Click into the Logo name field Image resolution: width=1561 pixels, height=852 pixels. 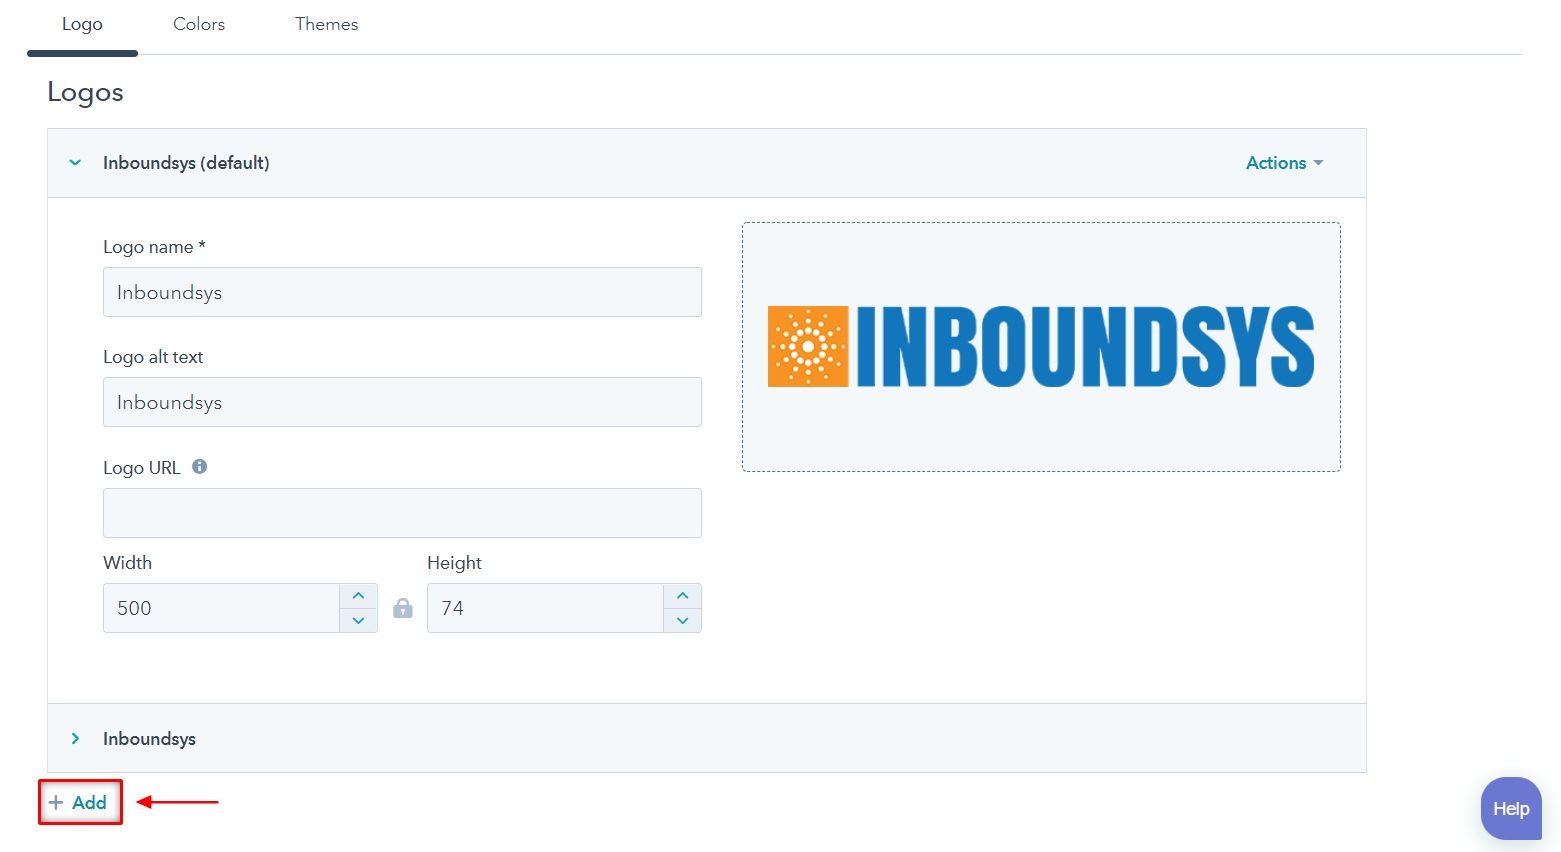(x=402, y=292)
